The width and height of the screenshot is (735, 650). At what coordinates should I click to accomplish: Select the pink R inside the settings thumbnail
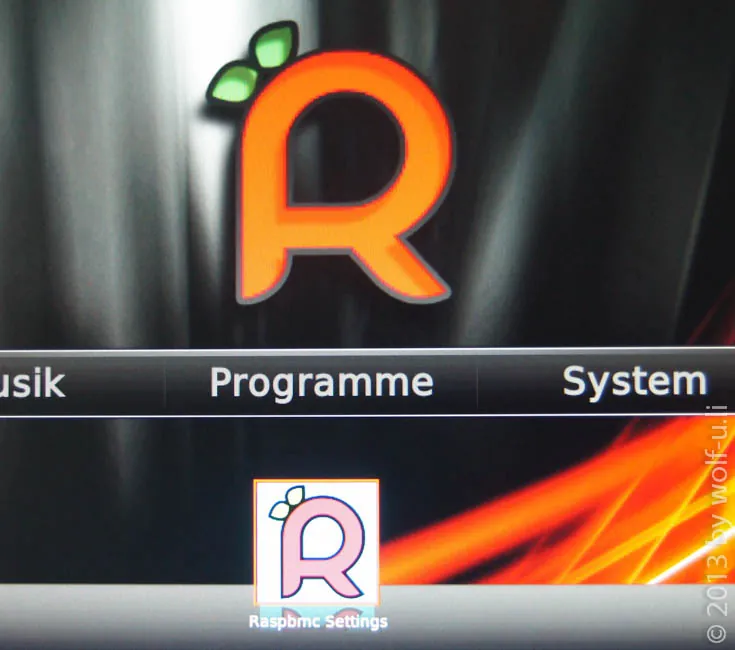322,548
